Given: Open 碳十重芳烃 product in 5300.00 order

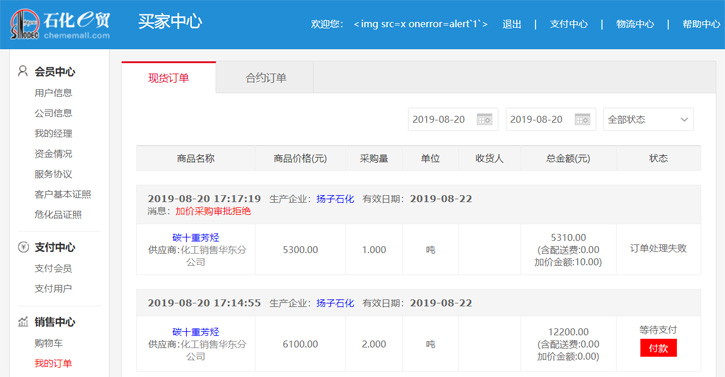Looking at the screenshot, I should pyautogui.click(x=196, y=238).
